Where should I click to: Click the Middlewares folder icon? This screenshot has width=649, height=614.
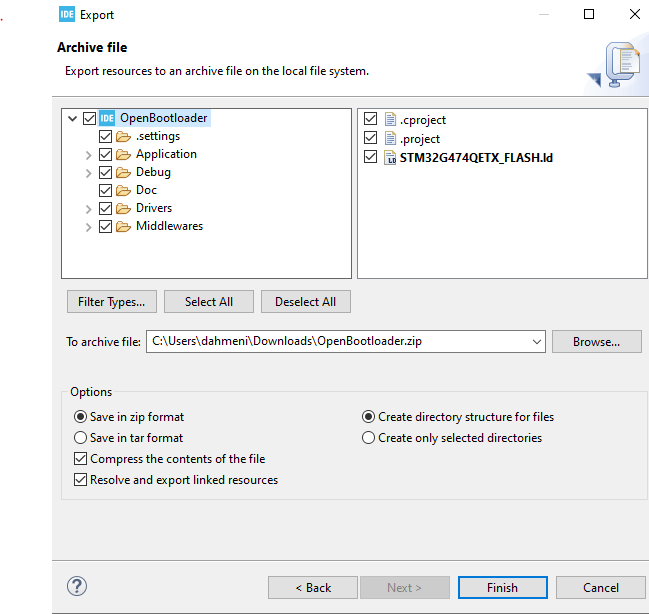[x=123, y=226]
